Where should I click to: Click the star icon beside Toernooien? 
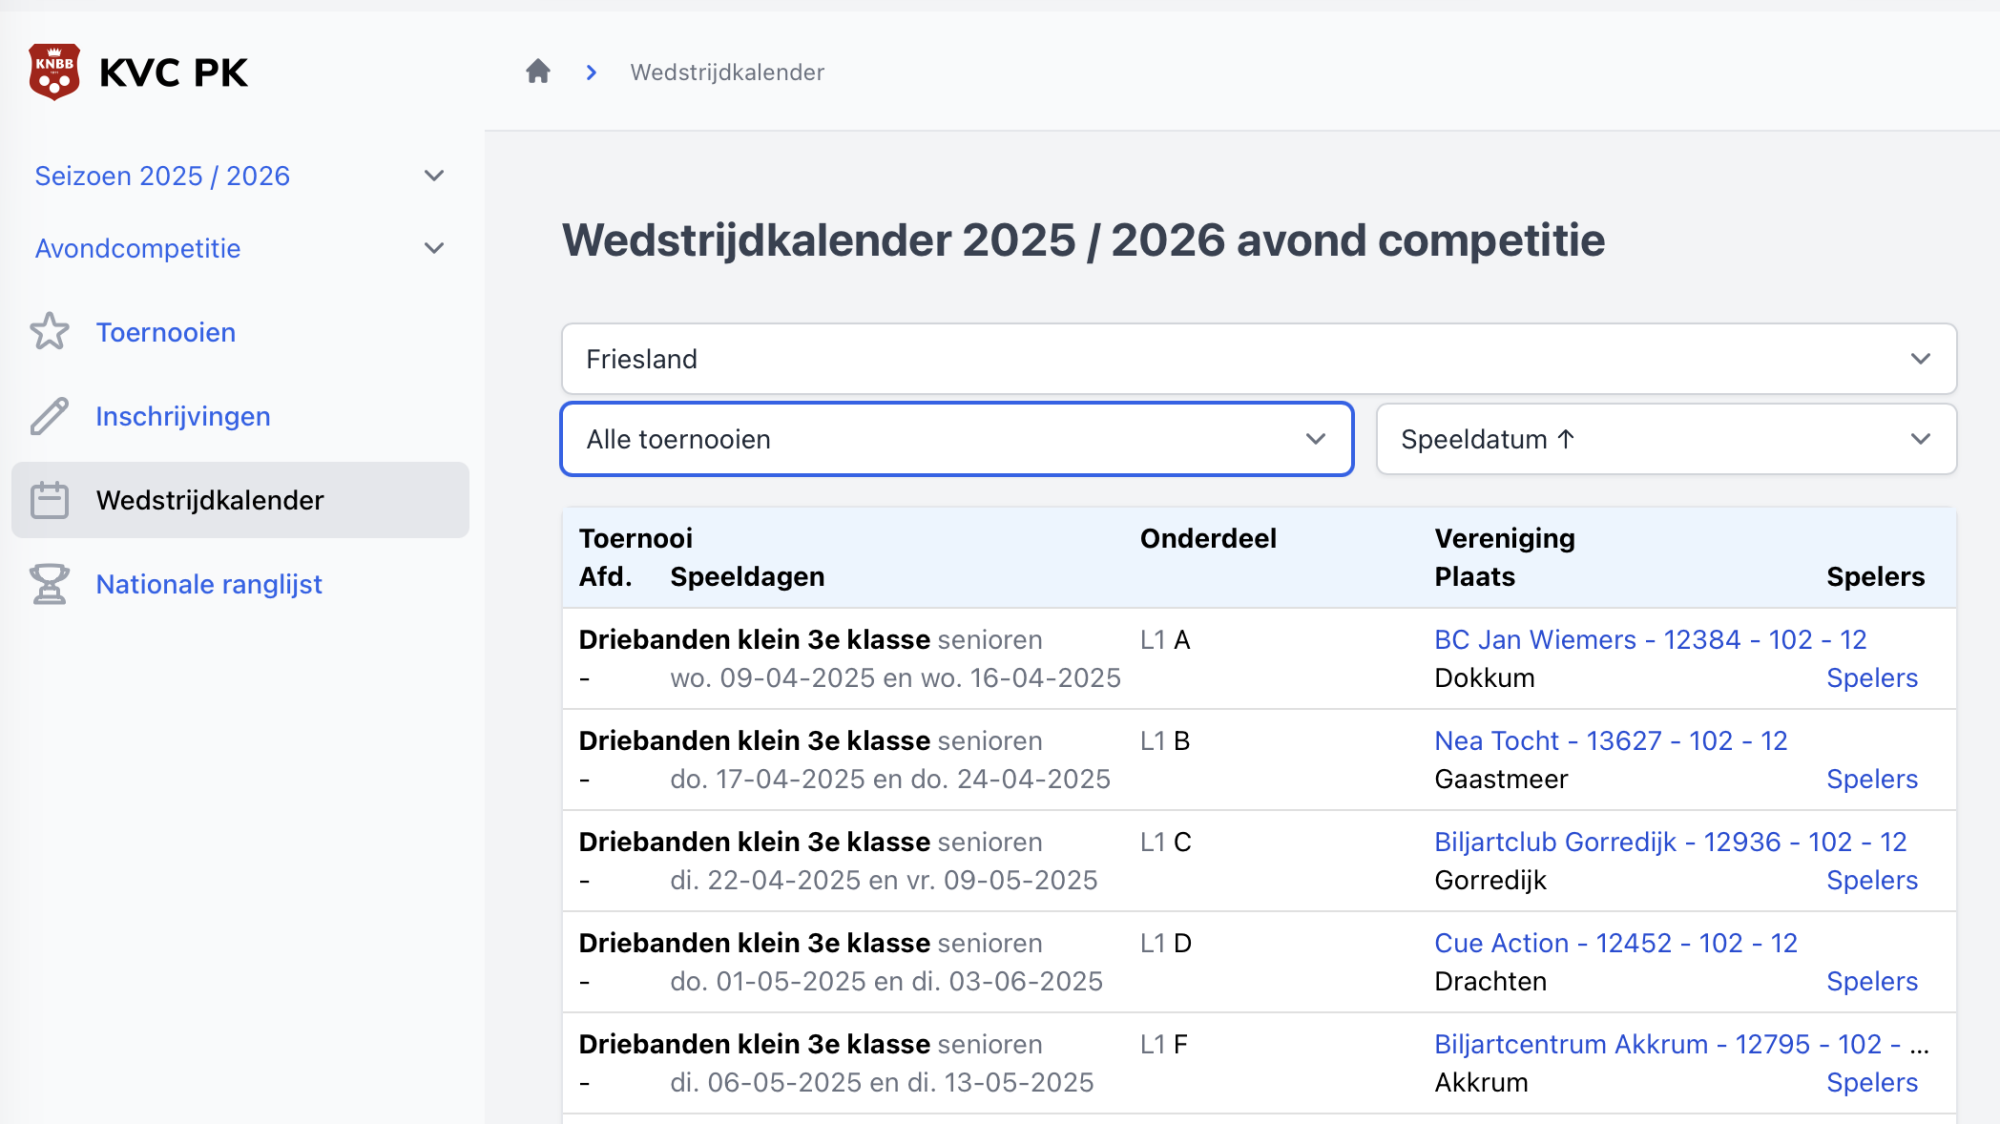tap(49, 332)
